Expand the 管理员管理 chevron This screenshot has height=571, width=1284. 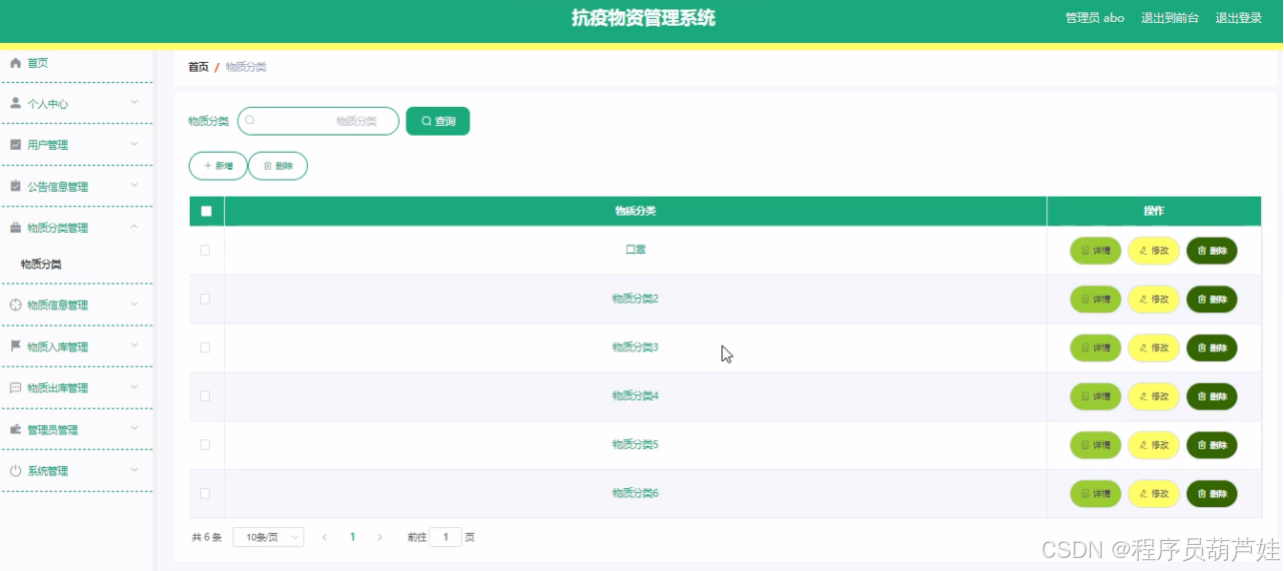(x=134, y=429)
